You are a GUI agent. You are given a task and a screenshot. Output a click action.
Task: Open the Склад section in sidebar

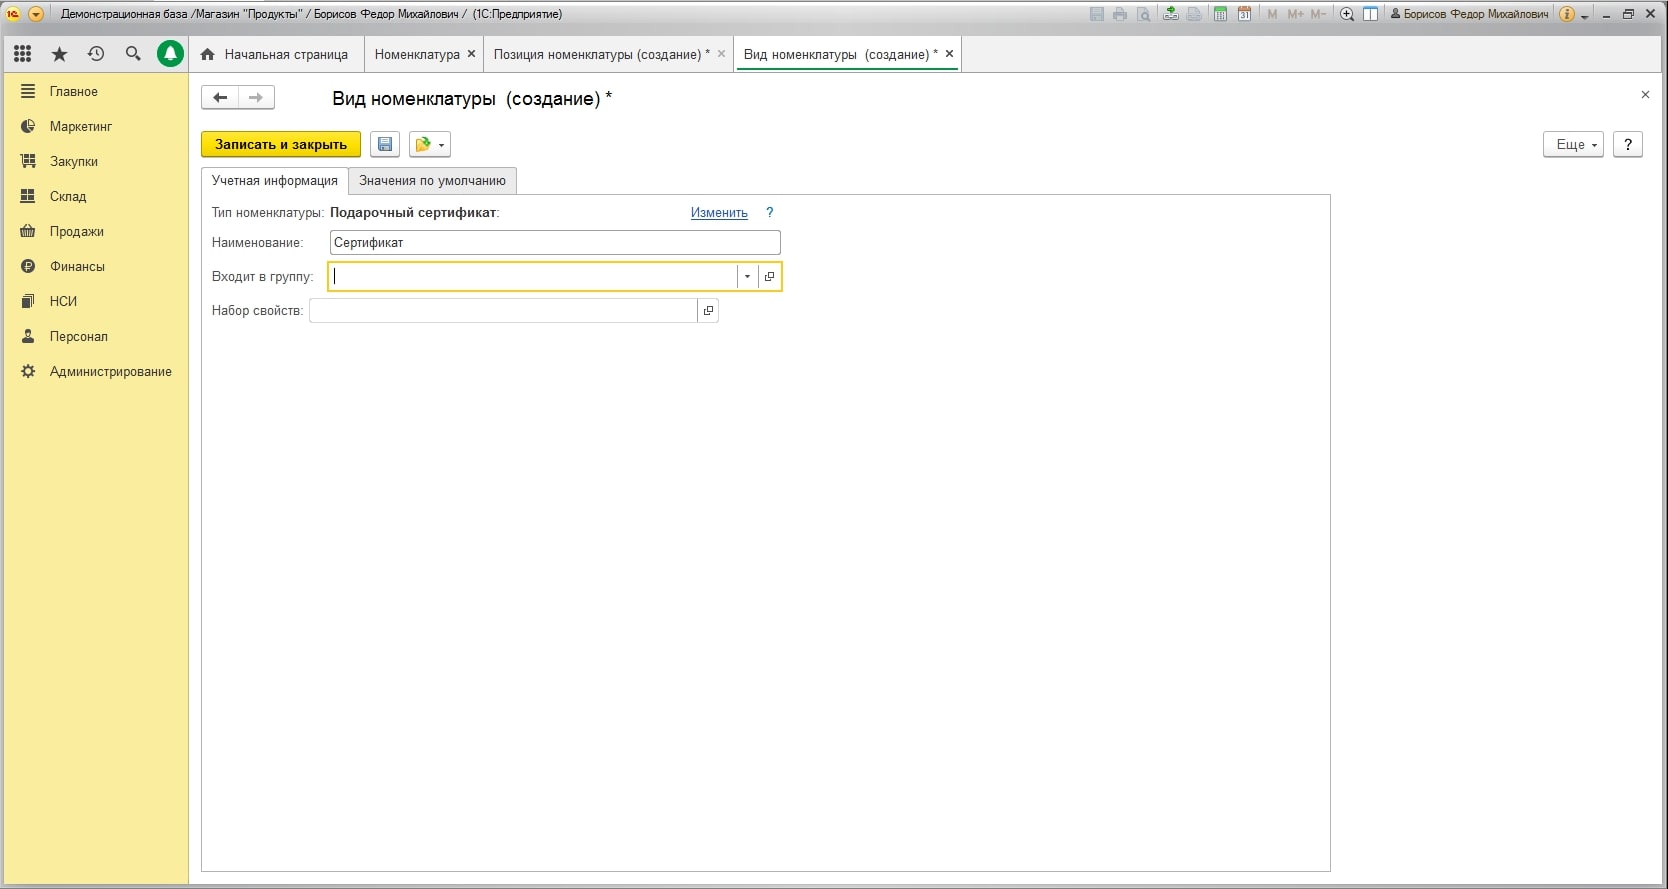(68, 196)
